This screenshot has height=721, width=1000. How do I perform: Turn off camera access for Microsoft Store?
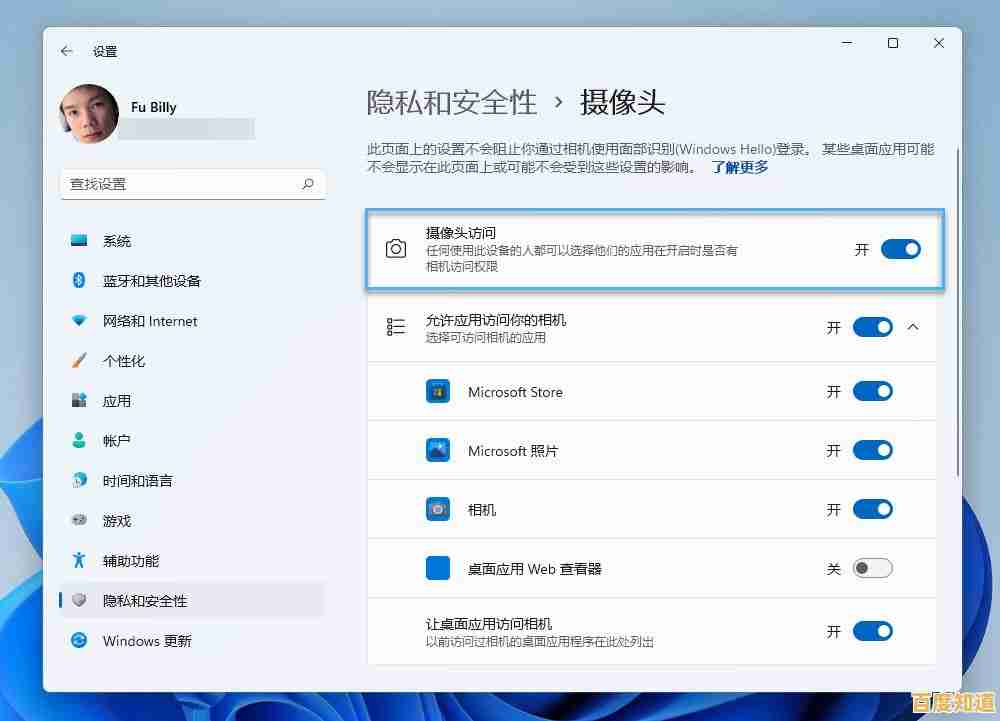coord(872,391)
